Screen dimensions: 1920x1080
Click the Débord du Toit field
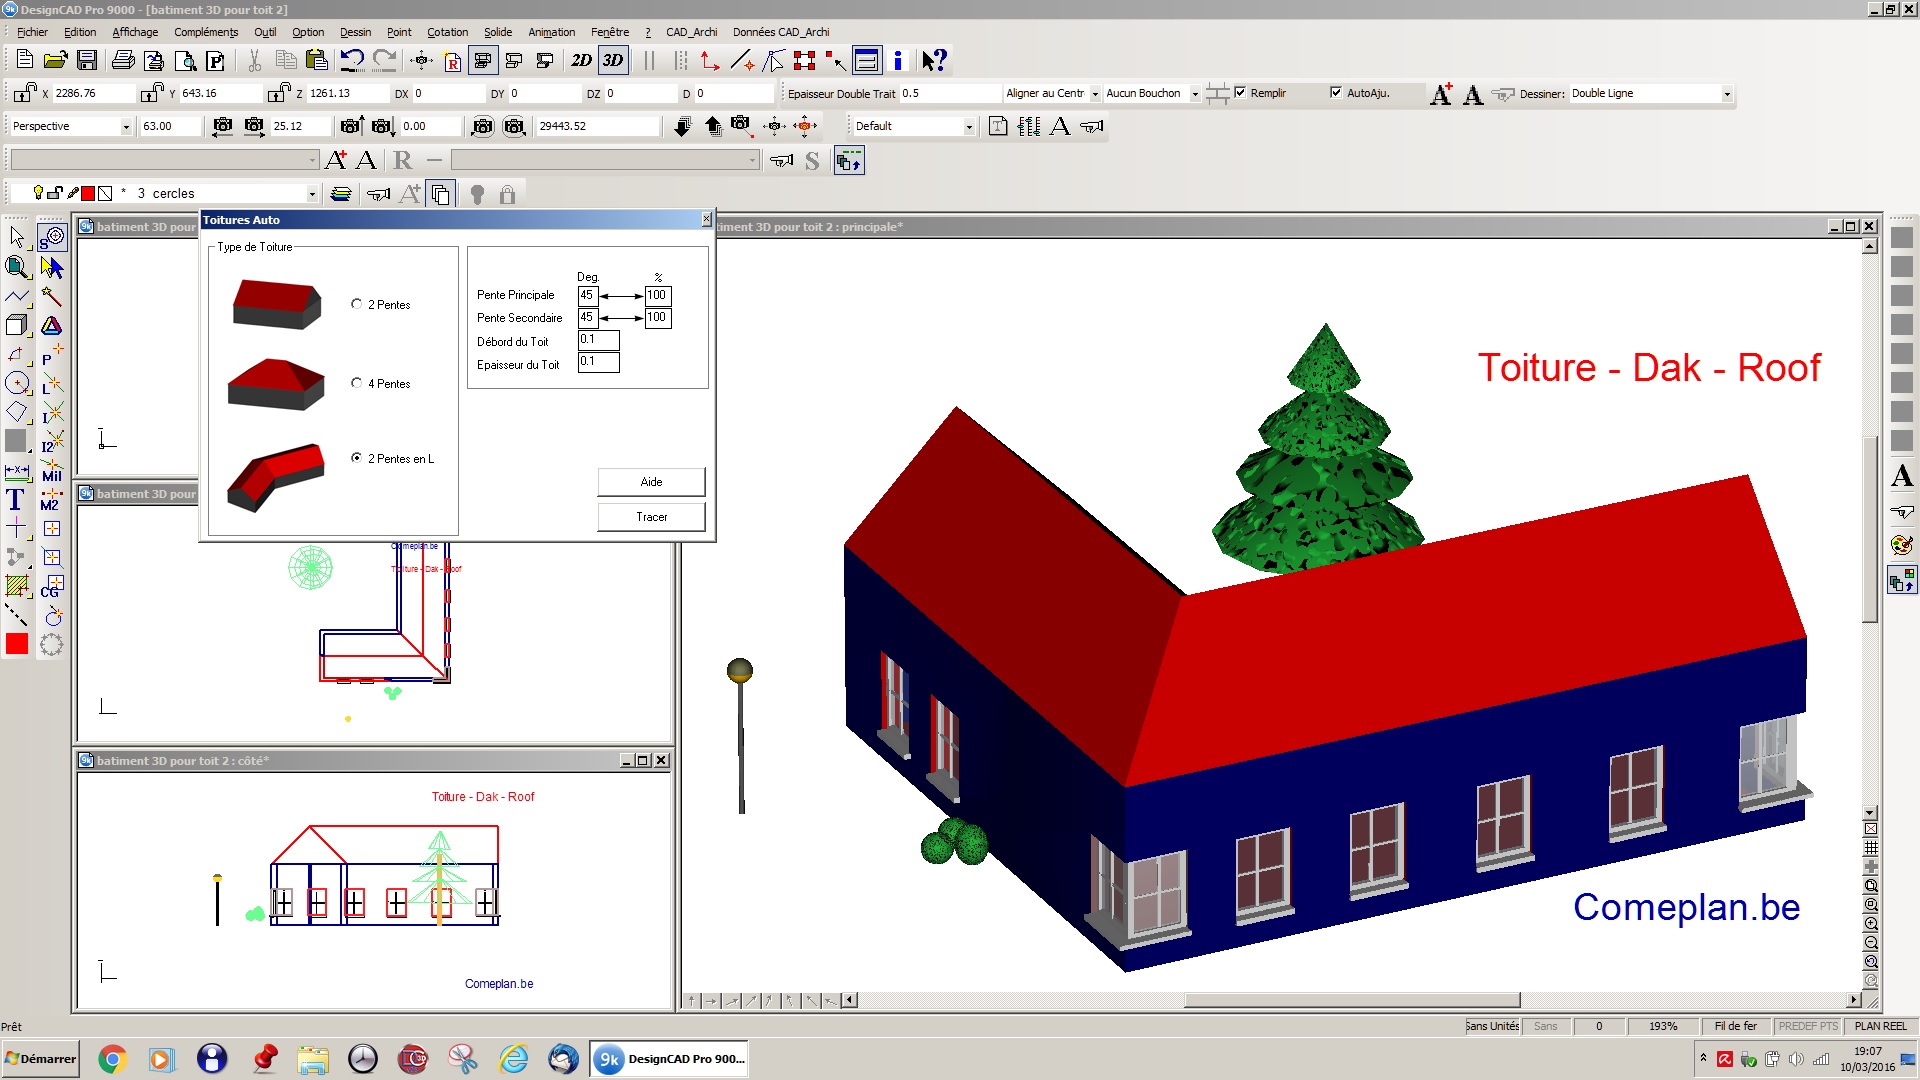coord(598,340)
